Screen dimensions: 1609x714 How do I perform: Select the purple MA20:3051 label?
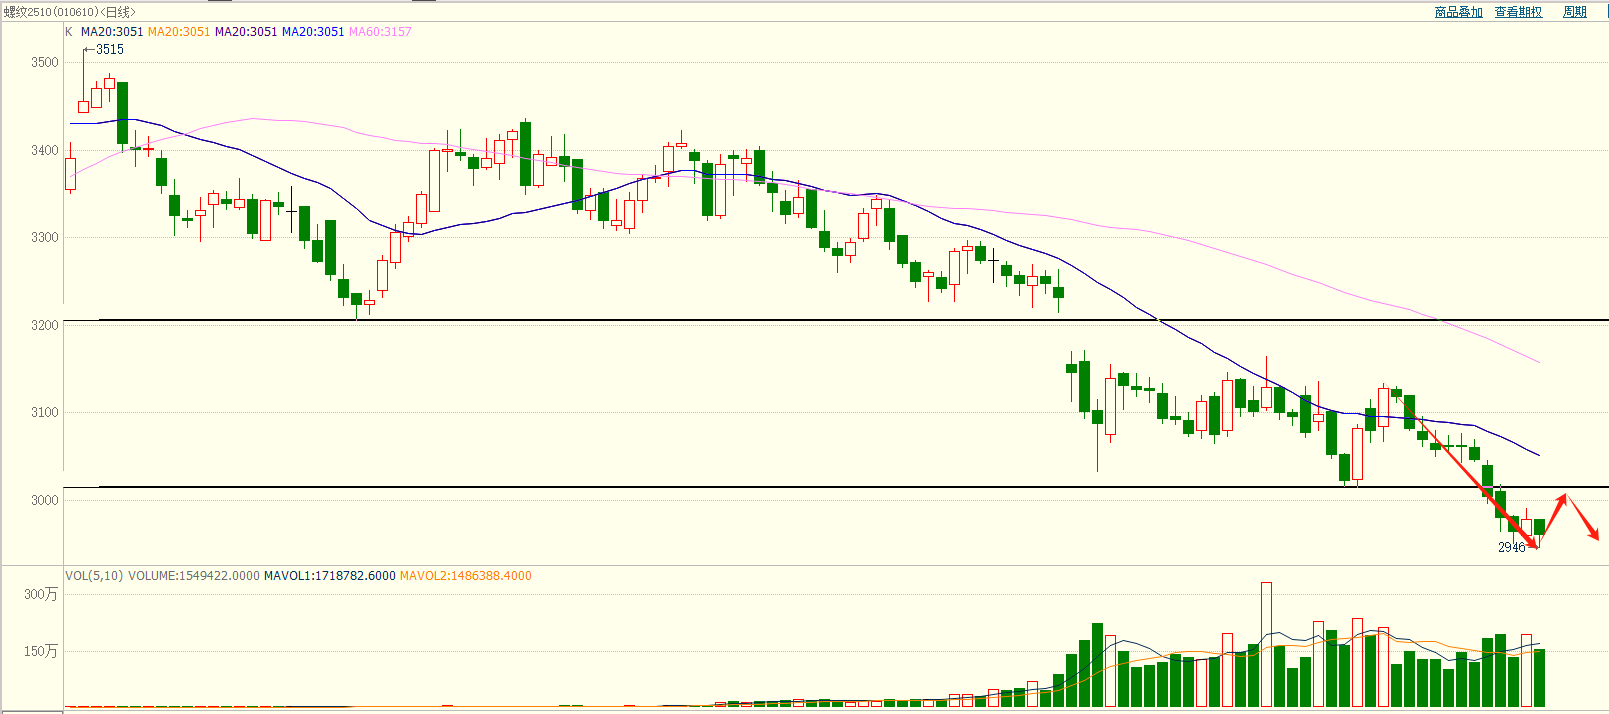coord(246,32)
